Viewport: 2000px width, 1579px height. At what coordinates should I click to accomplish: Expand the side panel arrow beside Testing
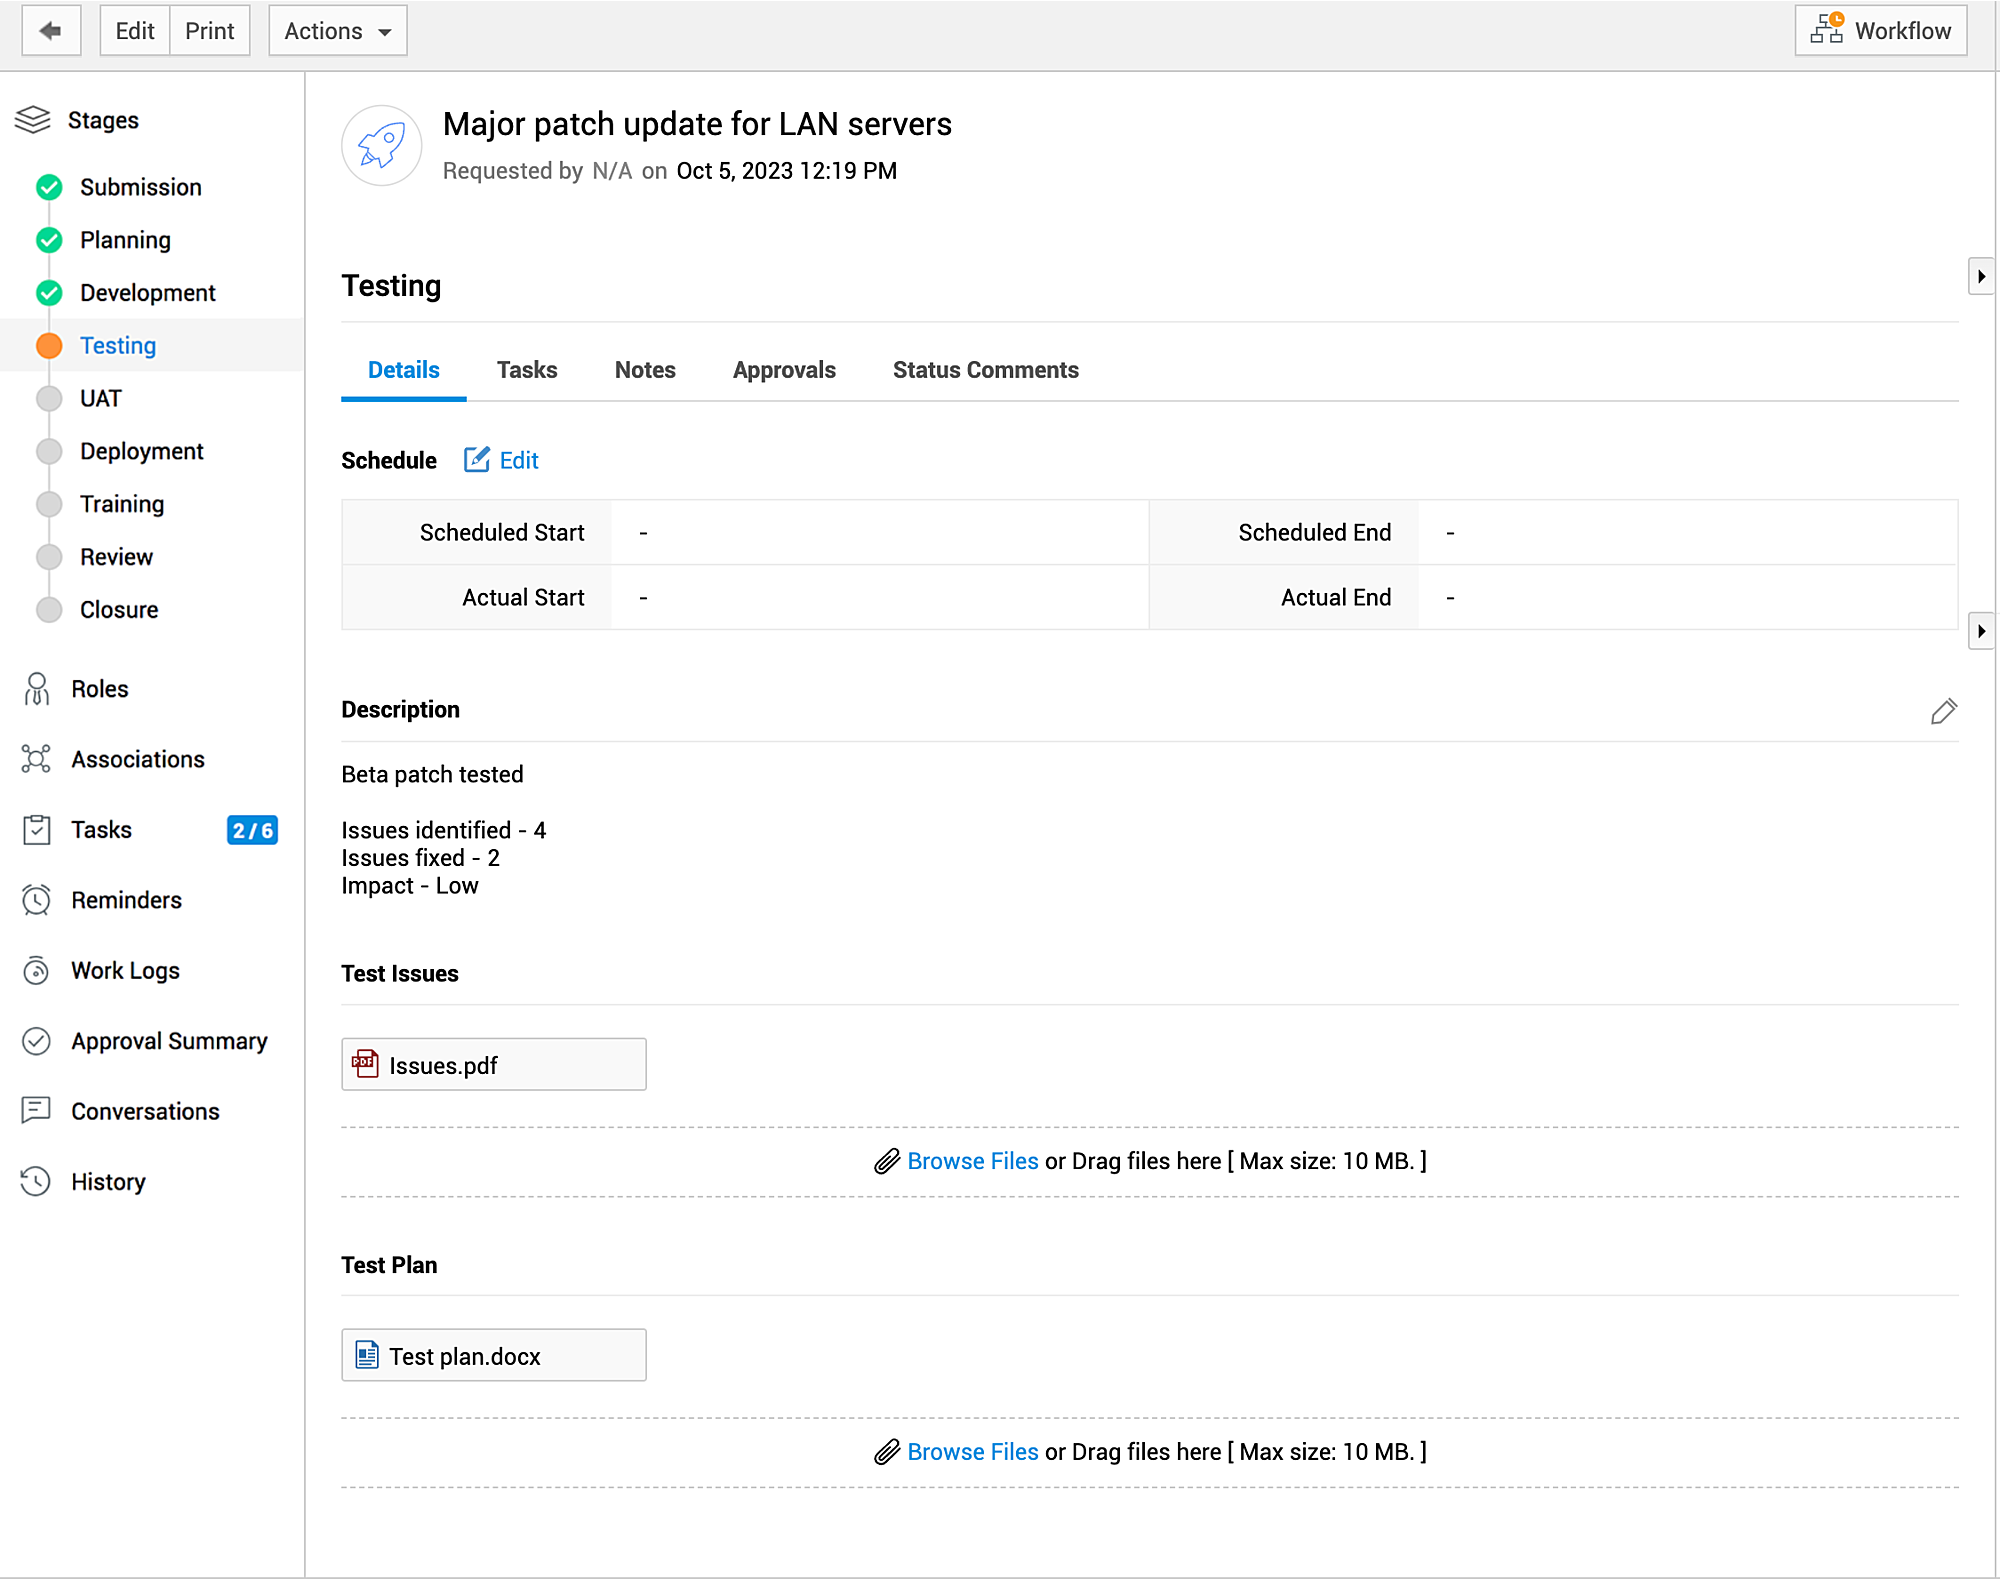pos(1980,276)
